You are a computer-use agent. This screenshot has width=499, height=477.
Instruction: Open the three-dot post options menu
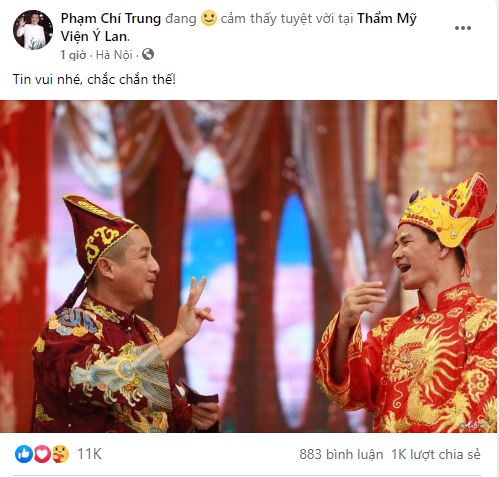tap(463, 28)
